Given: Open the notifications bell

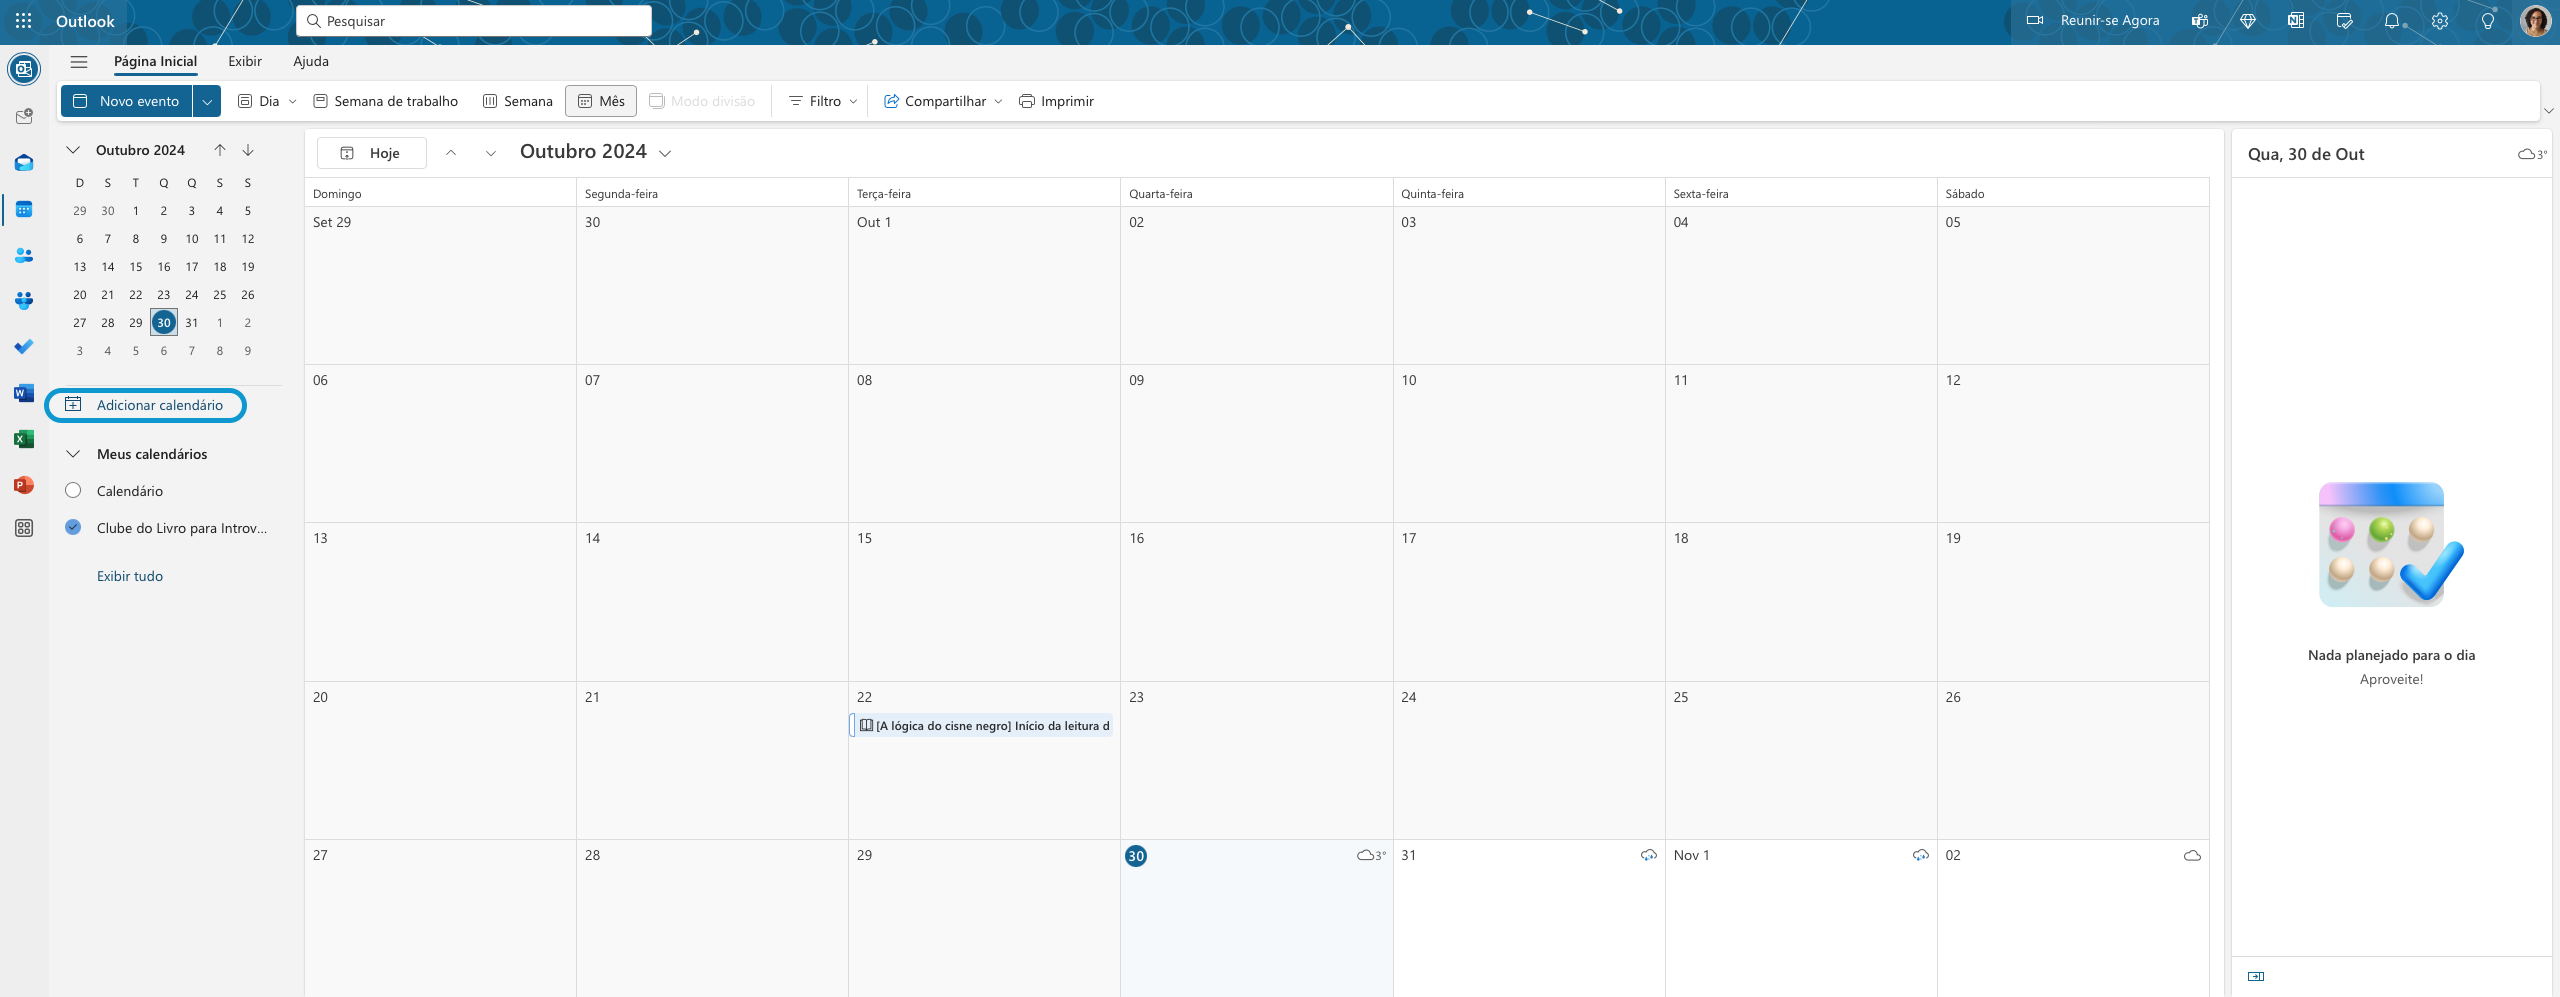Looking at the screenshot, I should click(x=2391, y=20).
